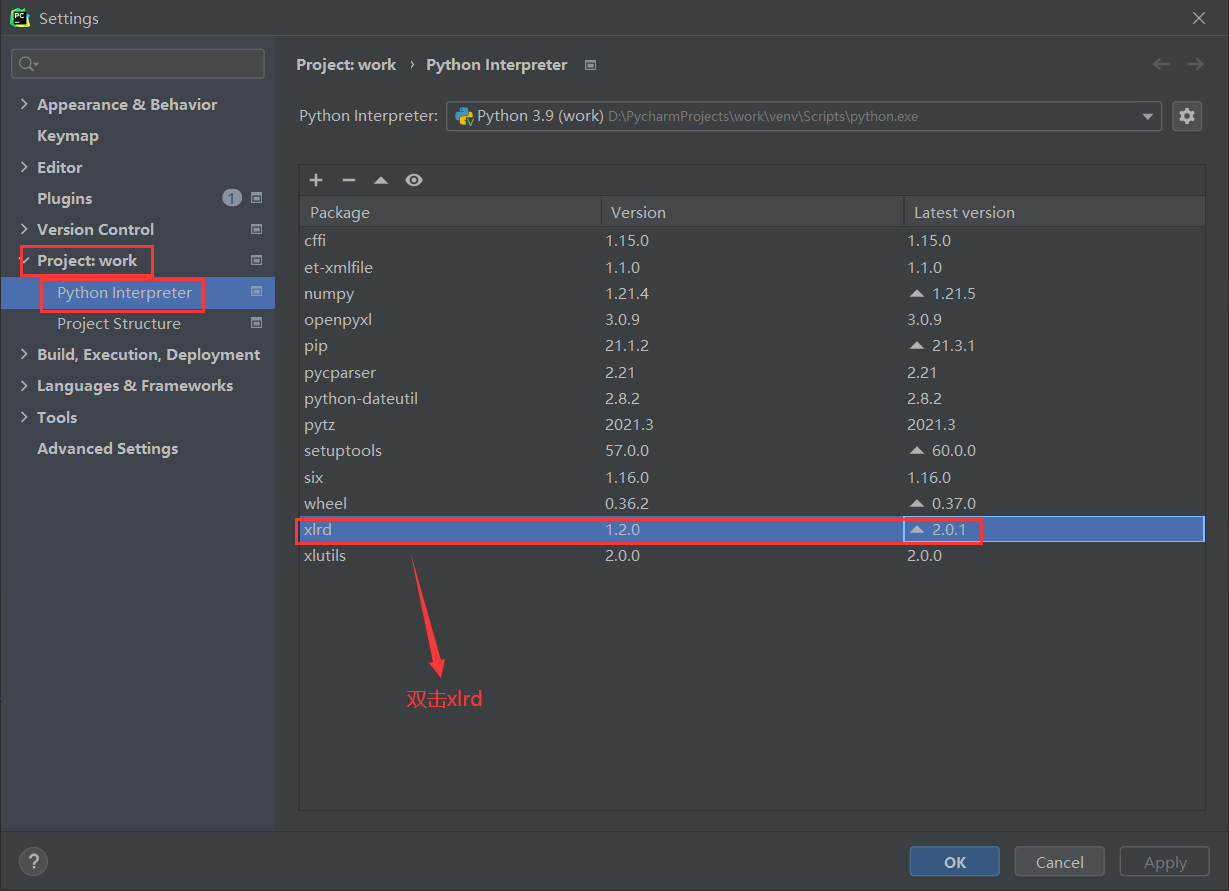Click the forward navigation arrow

coord(1195,64)
